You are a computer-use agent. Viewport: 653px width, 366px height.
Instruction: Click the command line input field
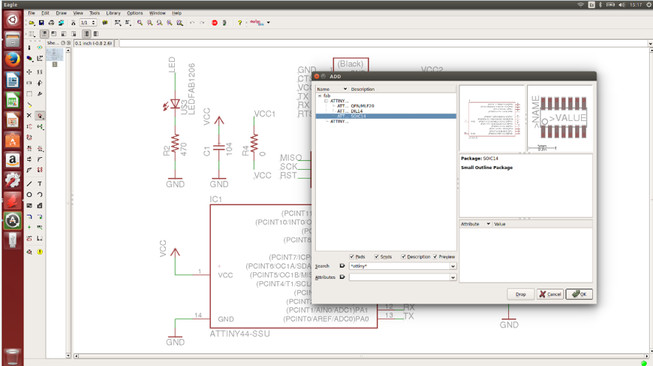pyautogui.click(x=384, y=43)
